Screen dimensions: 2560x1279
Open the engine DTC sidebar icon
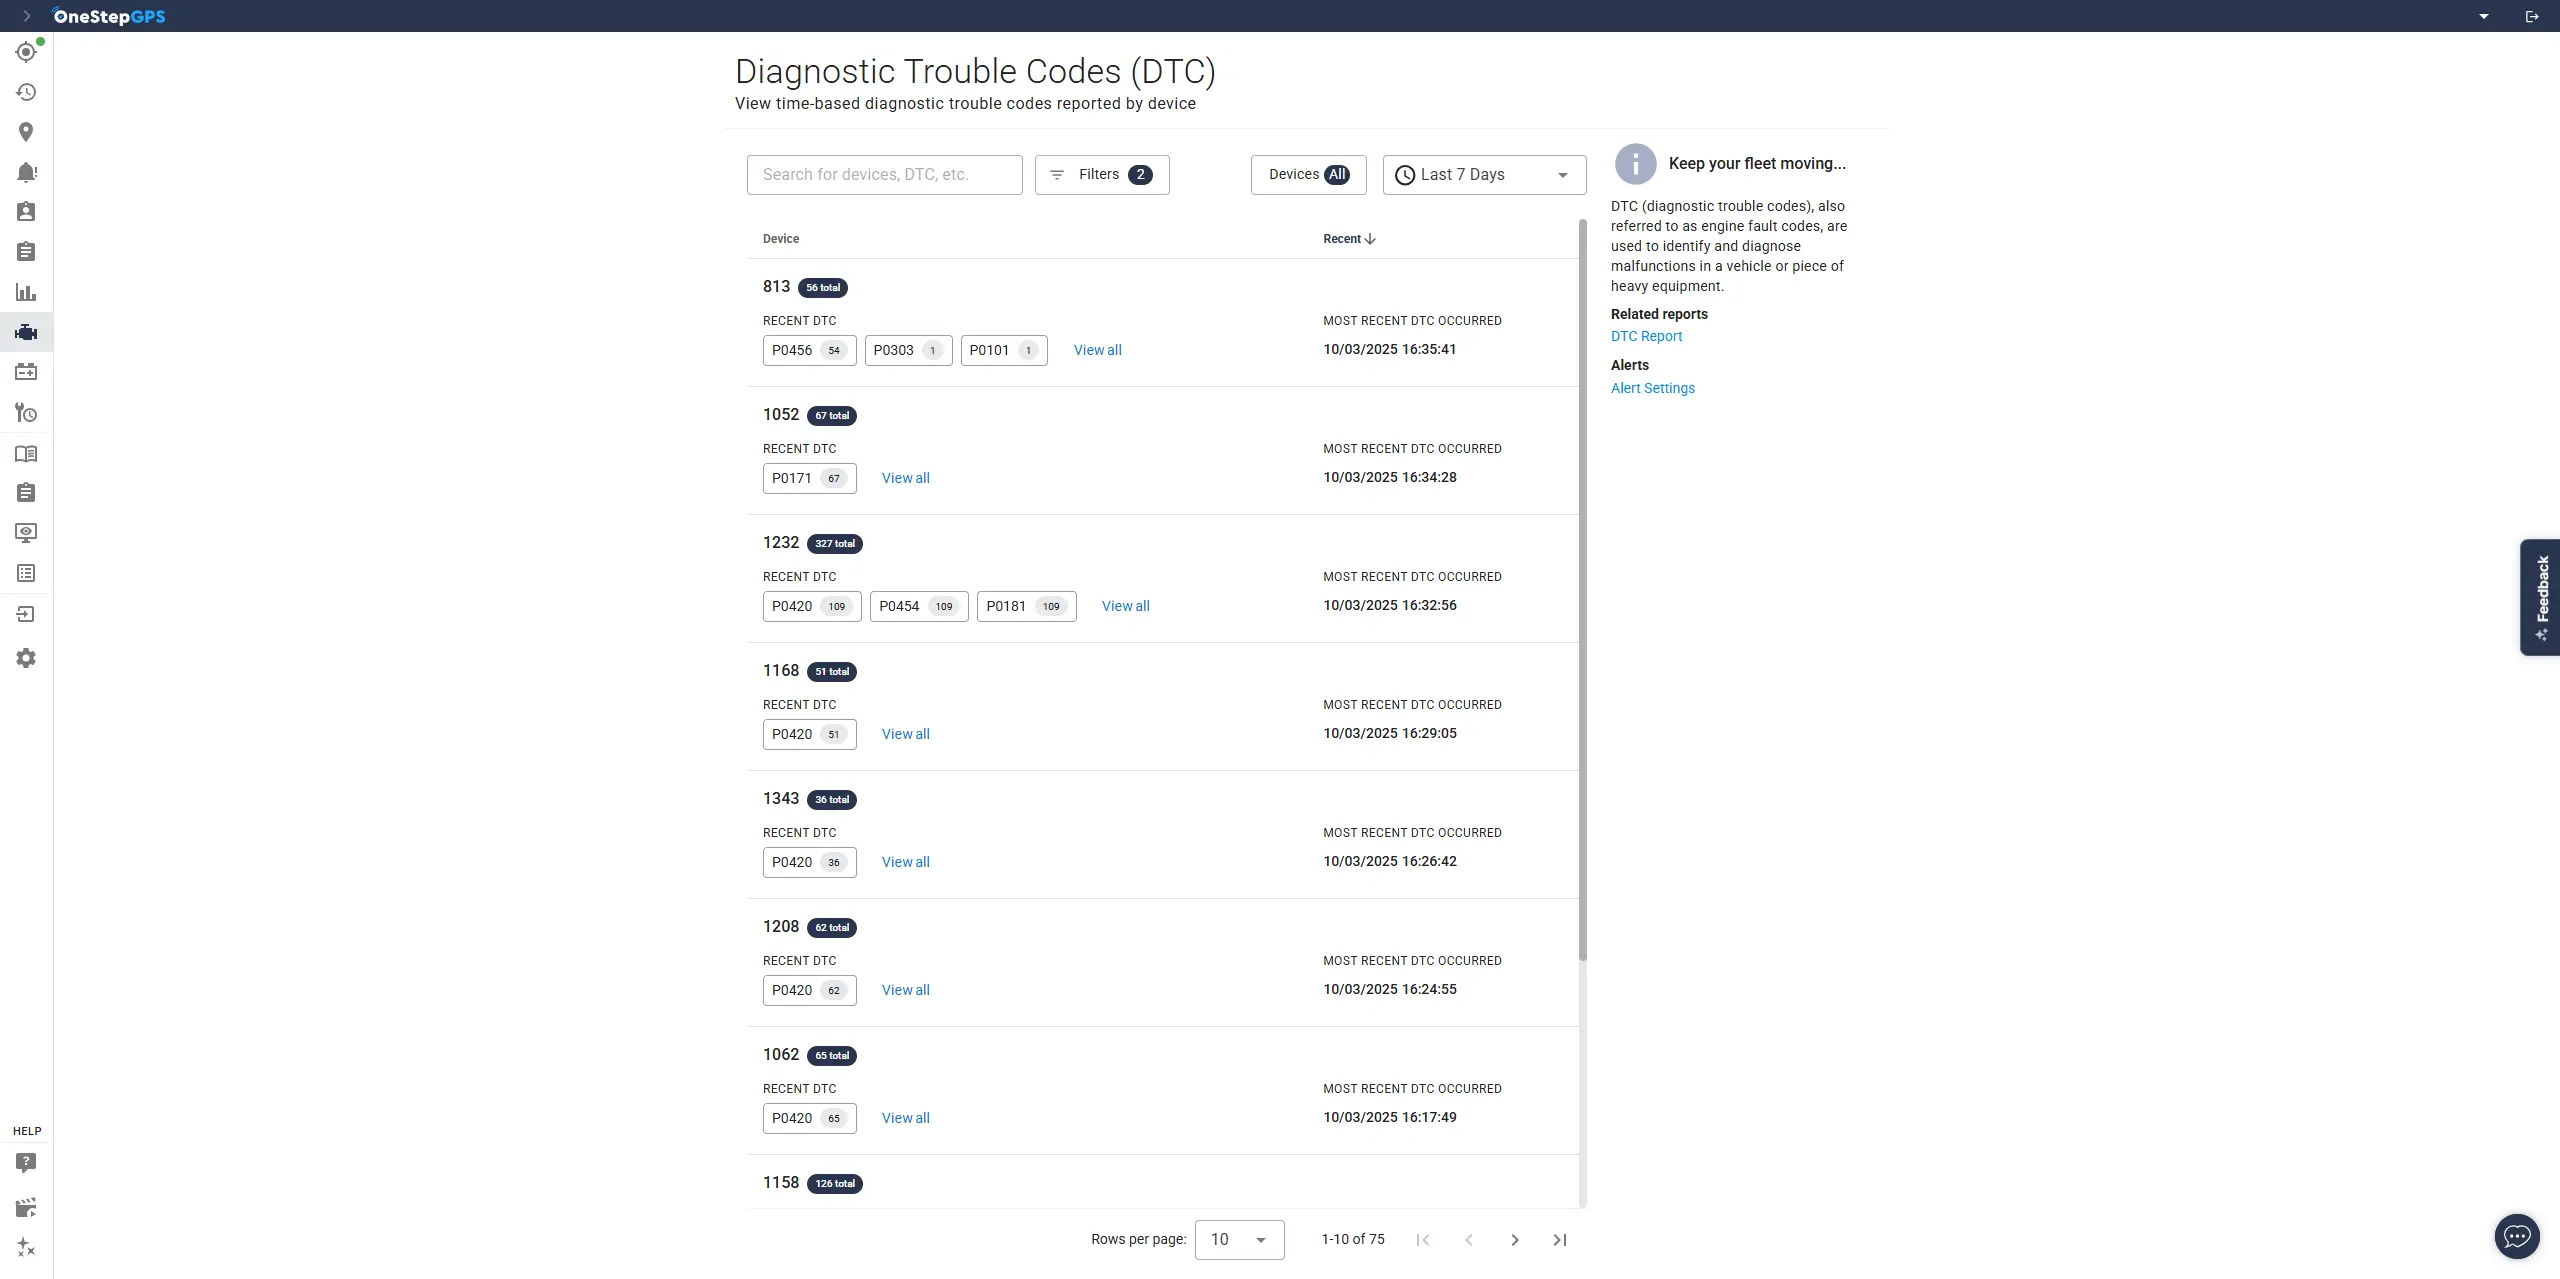pos(25,332)
